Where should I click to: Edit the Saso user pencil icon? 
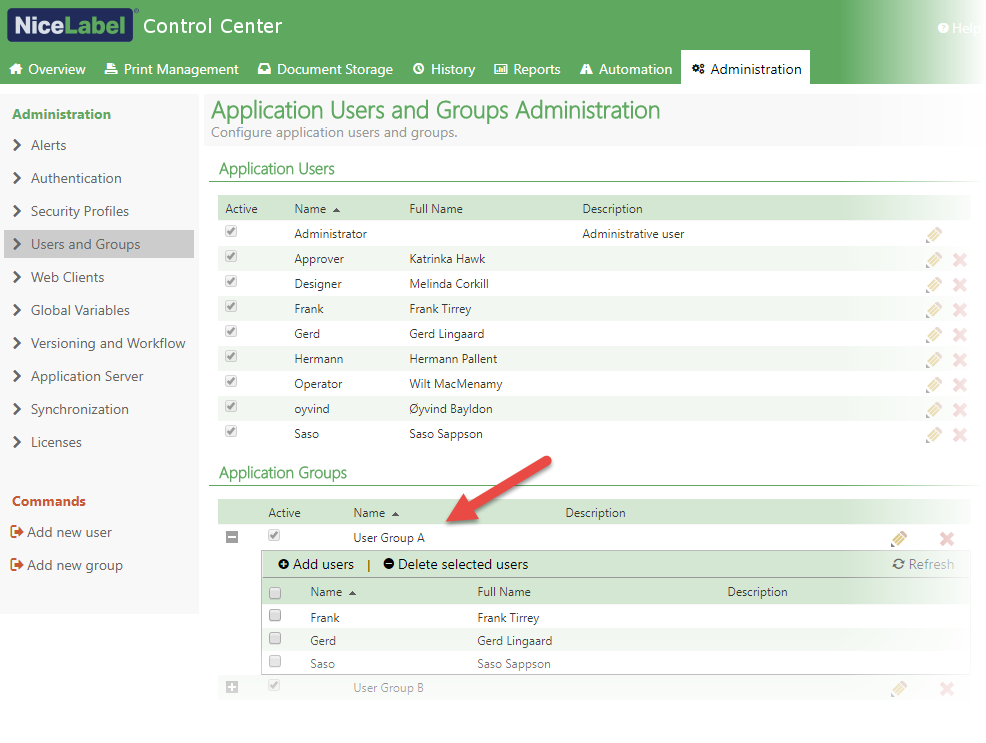tap(934, 434)
